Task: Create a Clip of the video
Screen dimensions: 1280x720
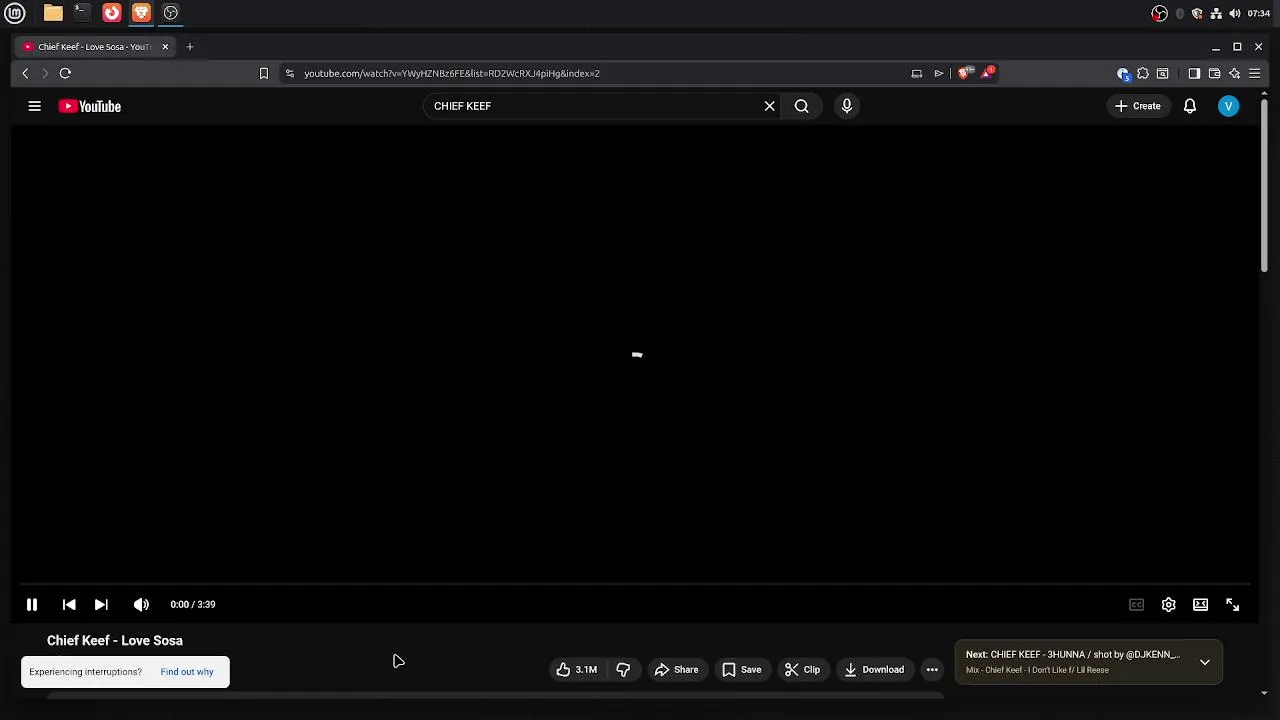Action: click(x=802, y=670)
